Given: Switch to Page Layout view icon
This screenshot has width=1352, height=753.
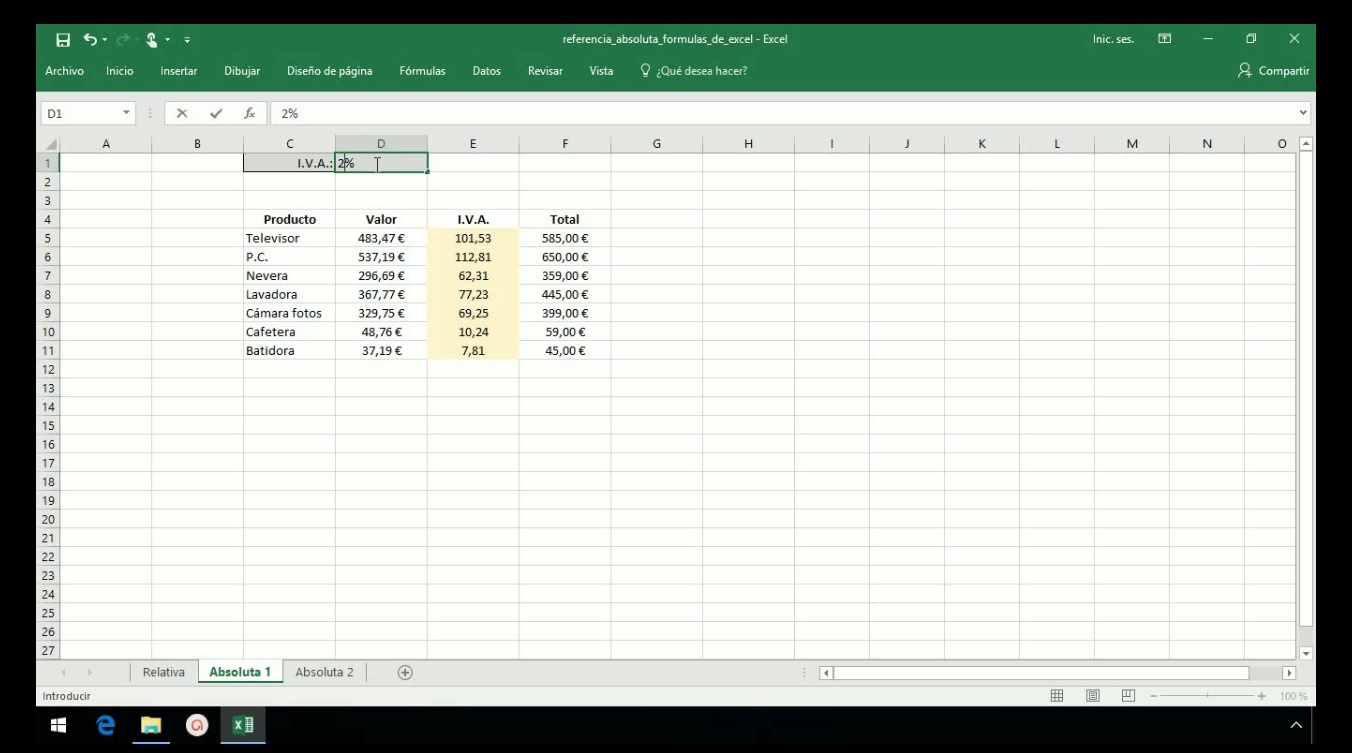Looking at the screenshot, I should pyautogui.click(x=1093, y=696).
